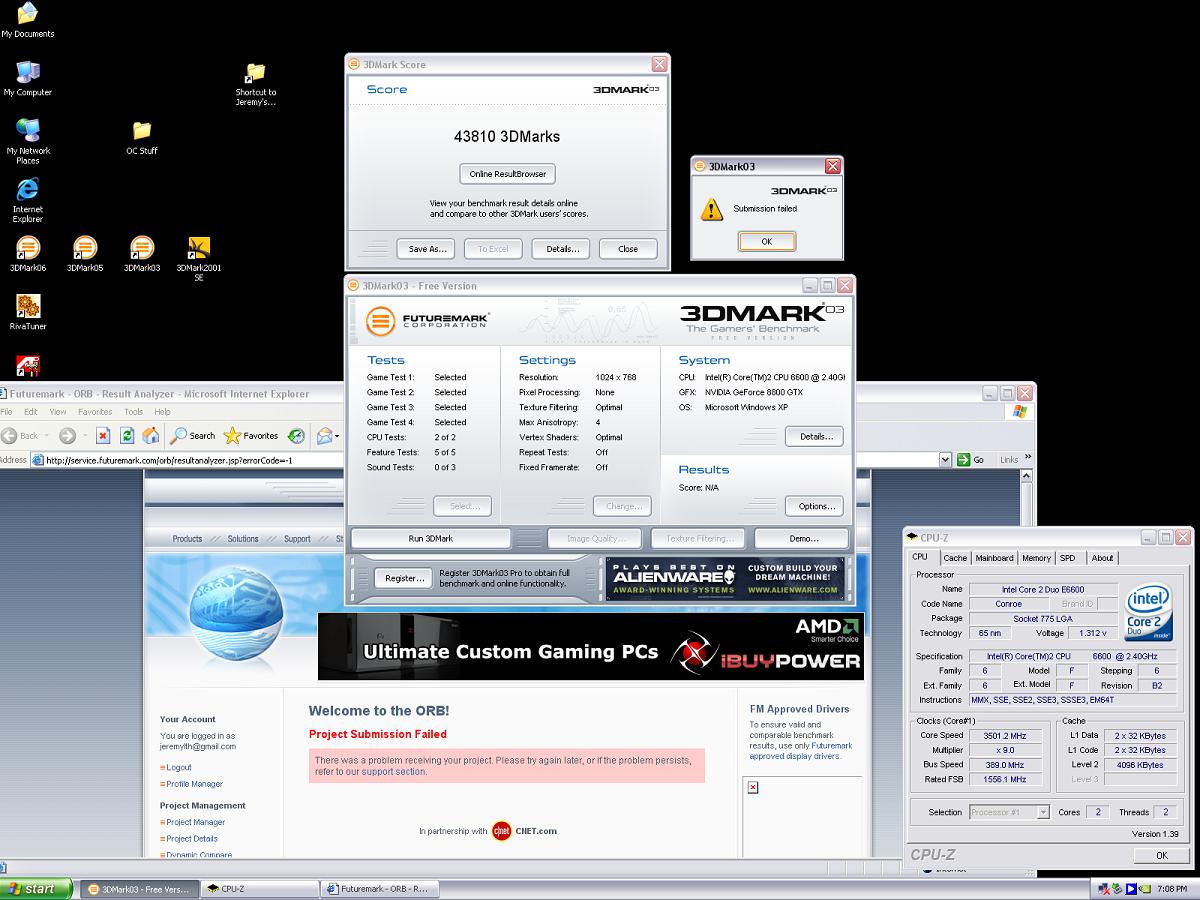Open the Mail button dropdown arrow
Viewport: 1200px width, 900px height.
coord(337,436)
